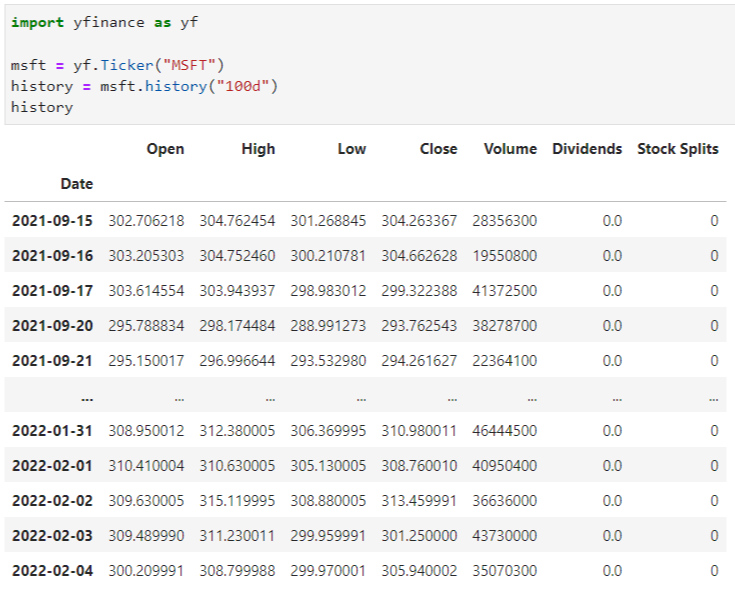The width and height of the screenshot is (735, 589).
Task: Select the 2022-02-02 row label
Action: point(52,501)
